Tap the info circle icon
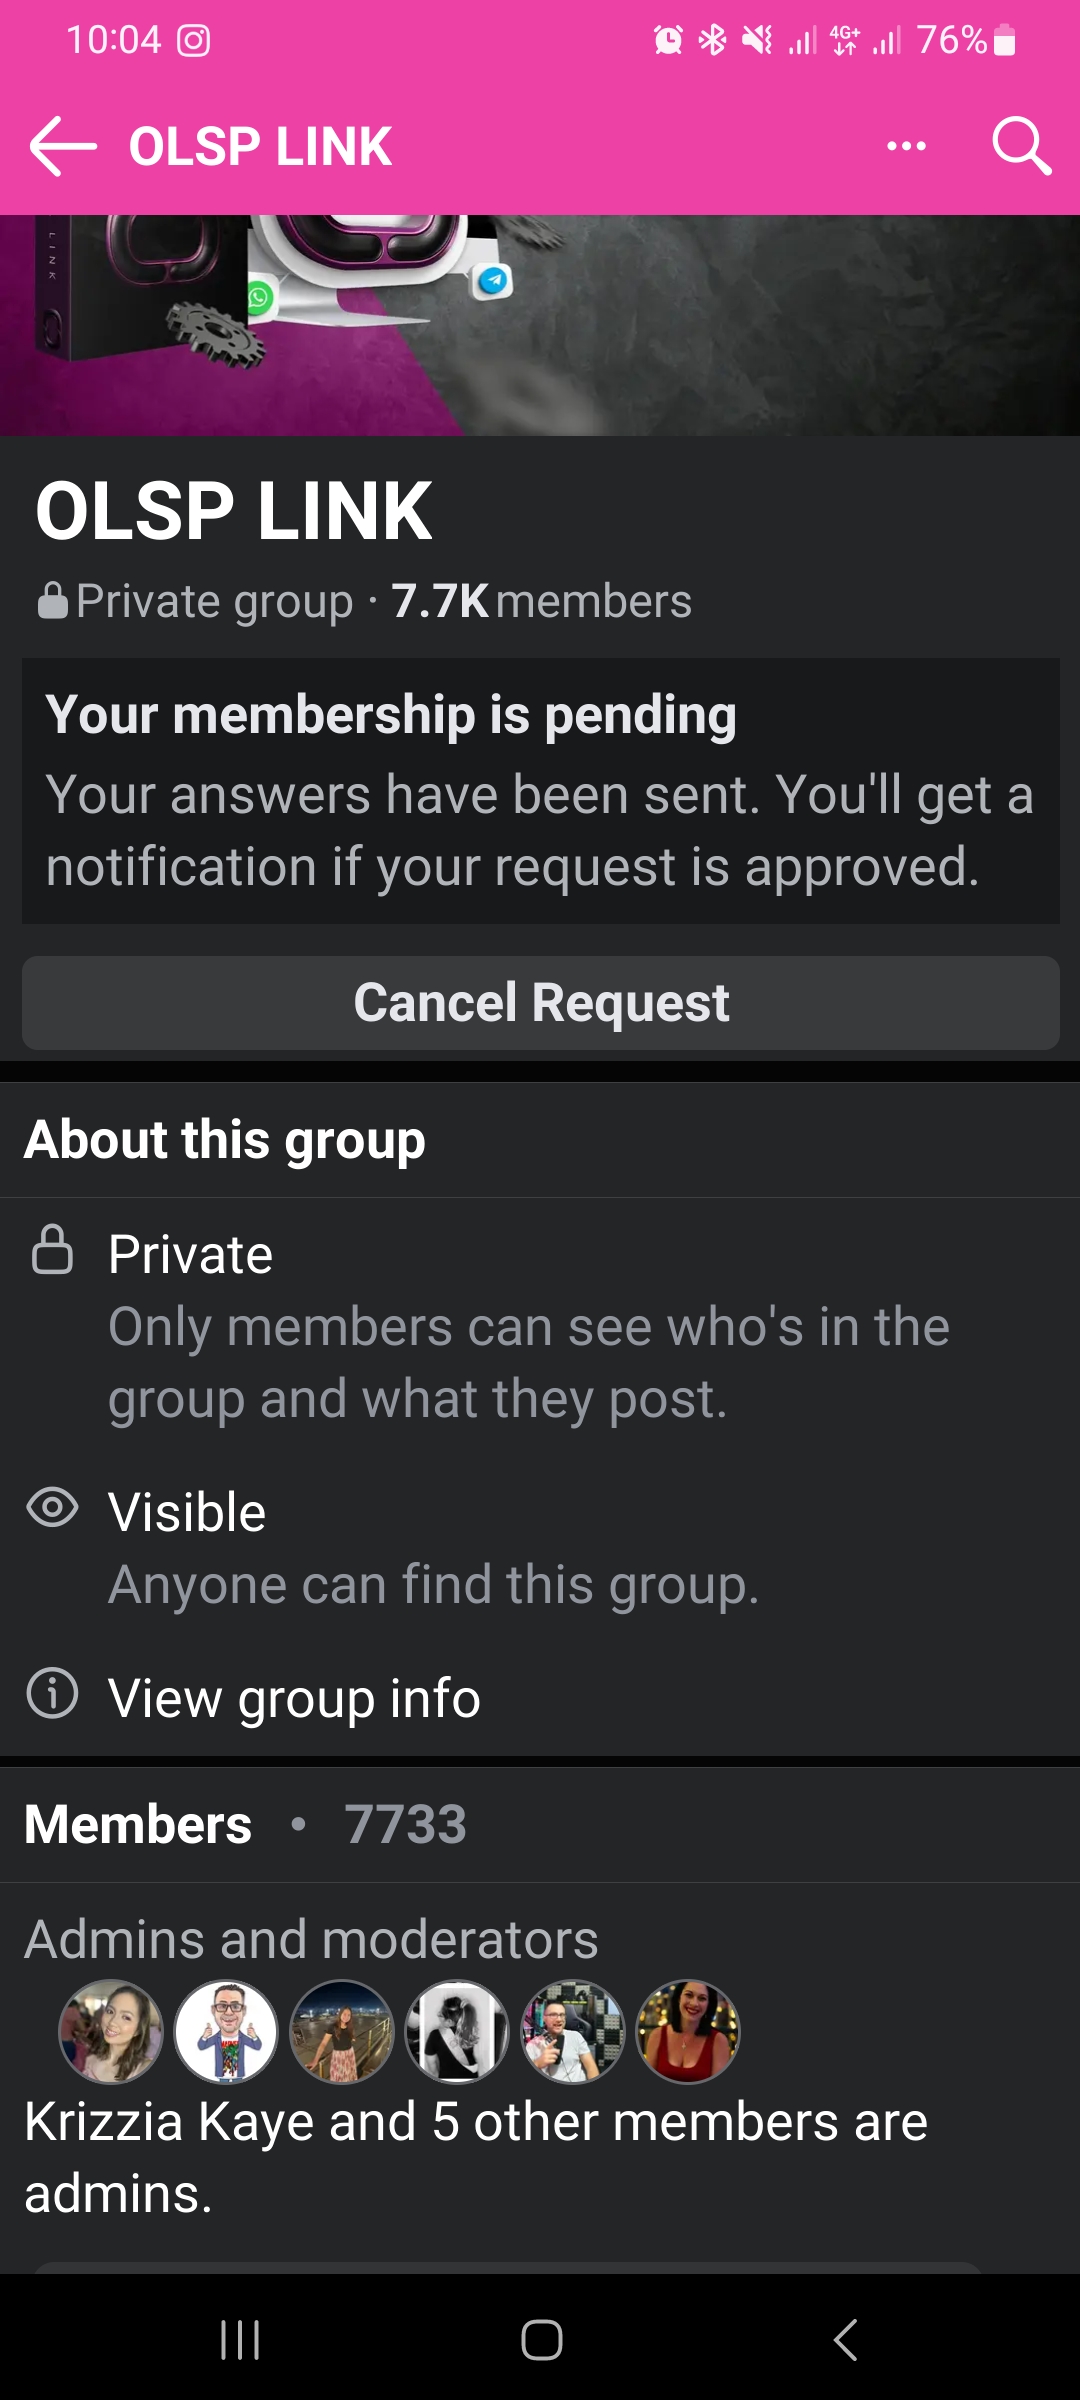This screenshot has width=1080, height=2400. pyautogui.click(x=52, y=1693)
